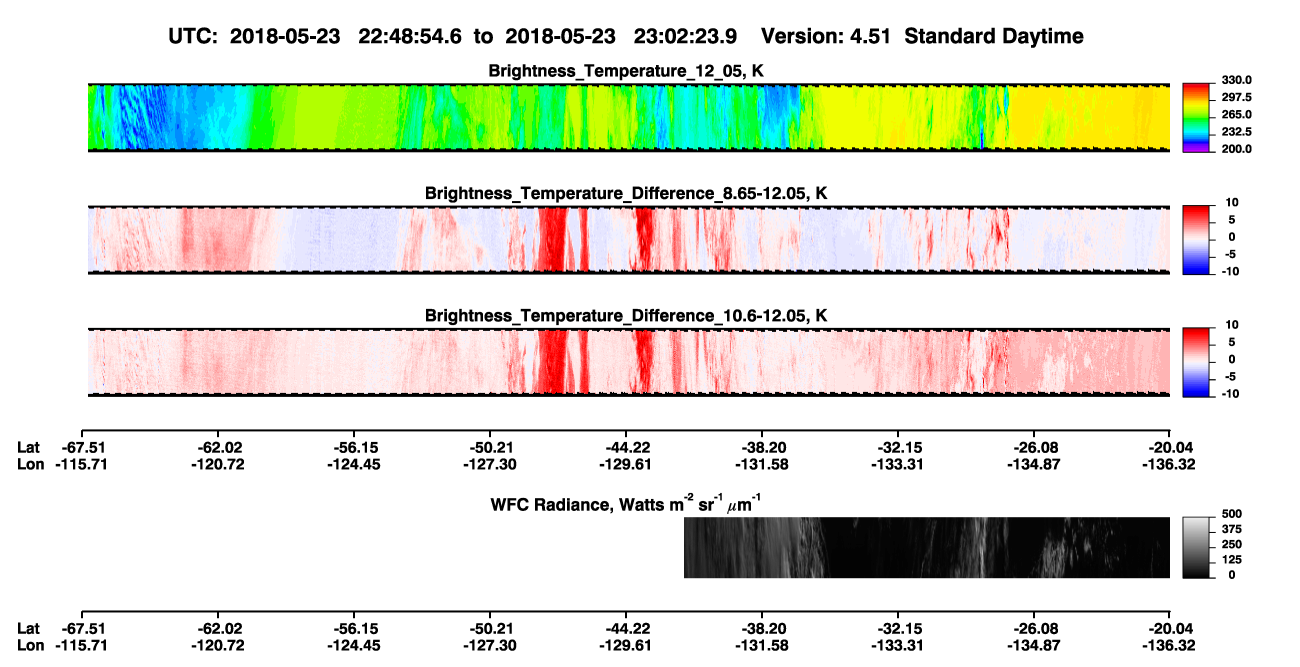Click latitude -26.08 on the axis under the 10.6-12.05 panel

[x=1035, y=448]
